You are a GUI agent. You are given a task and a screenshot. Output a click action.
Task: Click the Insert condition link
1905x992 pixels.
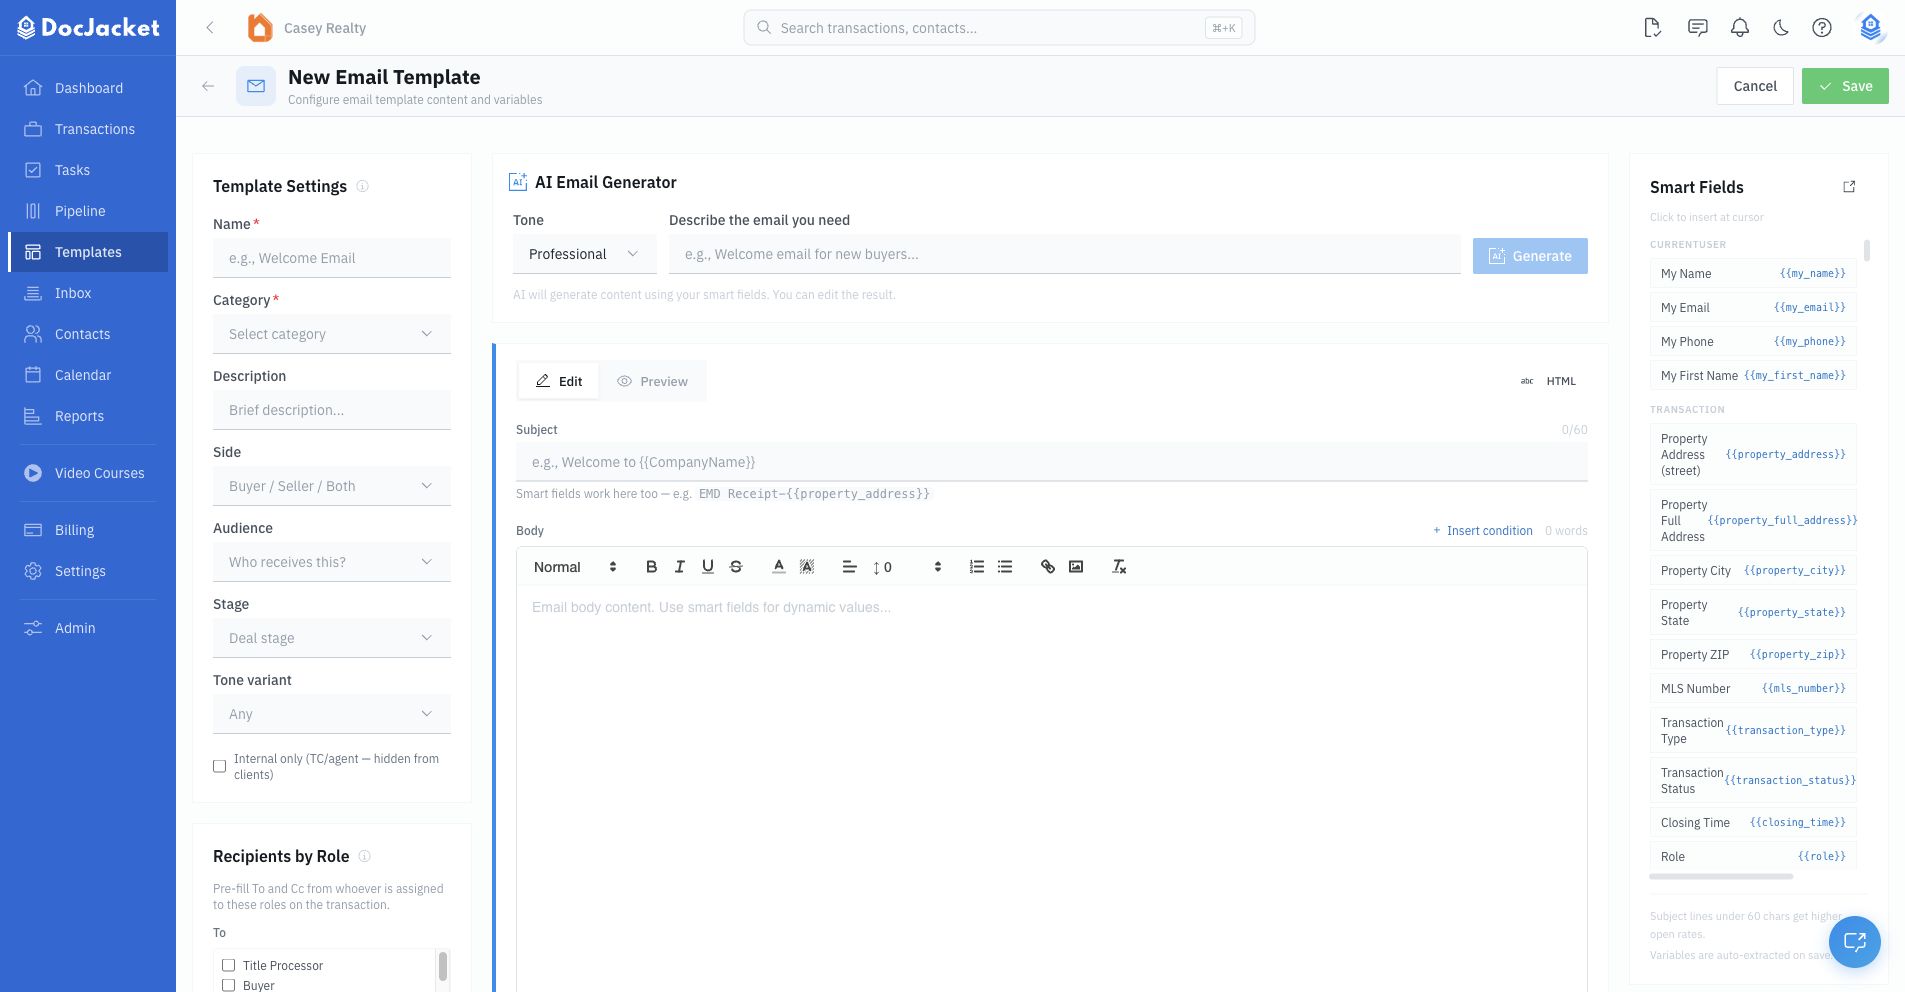pos(1482,531)
